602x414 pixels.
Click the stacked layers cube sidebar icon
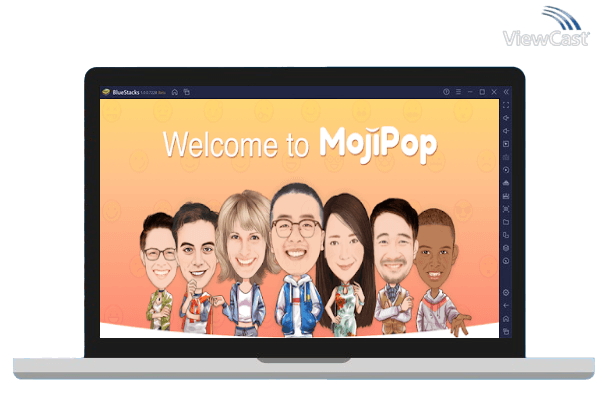(x=506, y=248)
